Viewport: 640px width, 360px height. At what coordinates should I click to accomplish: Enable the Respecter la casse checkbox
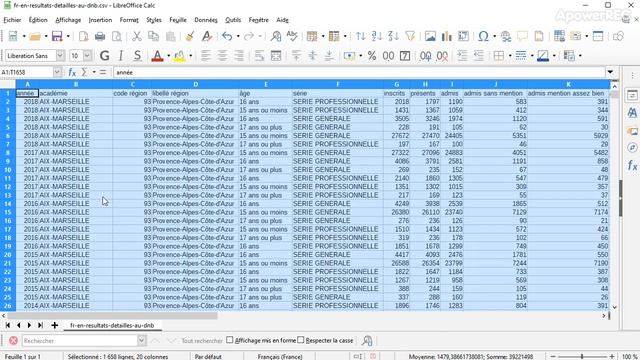pos(301,340)
